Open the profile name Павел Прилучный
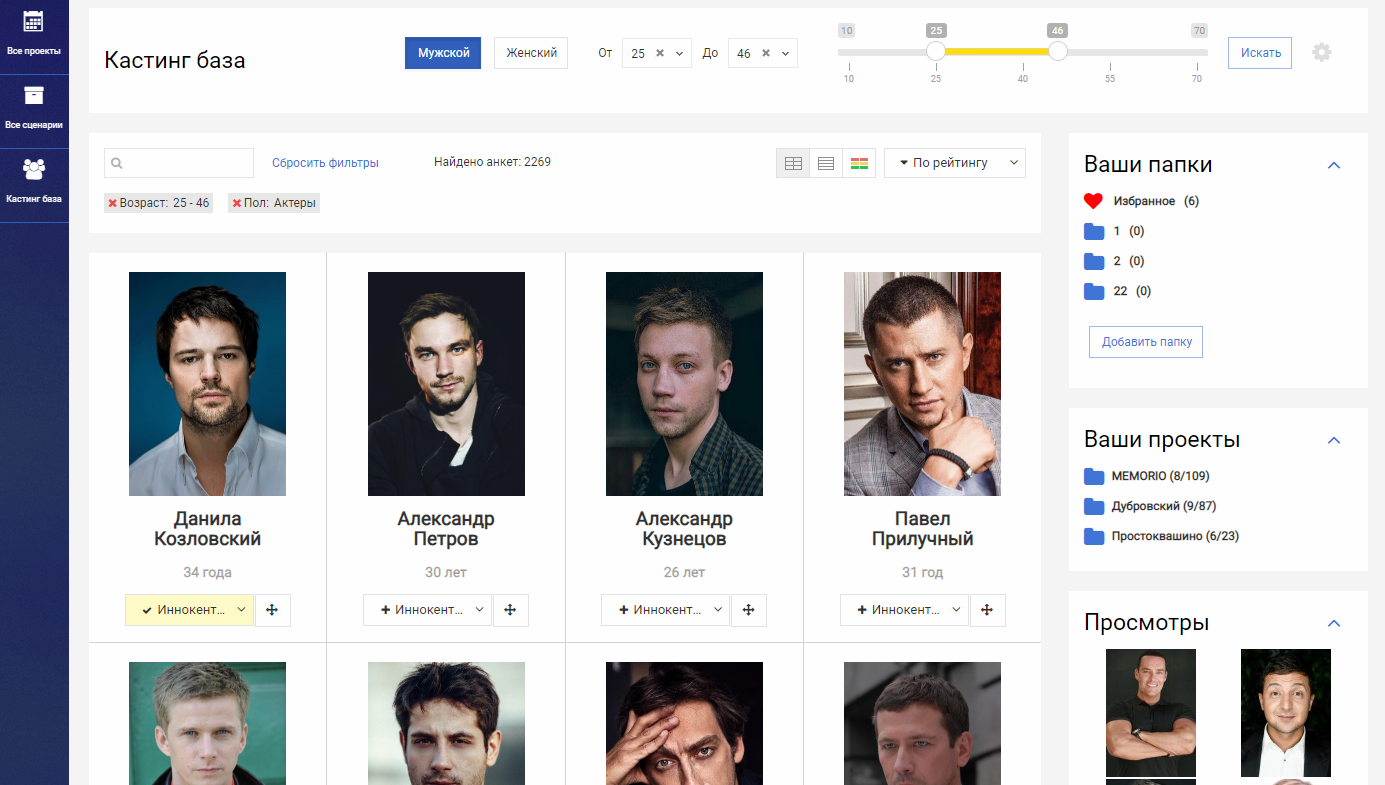1385x785 pixels. pos(922,529)
